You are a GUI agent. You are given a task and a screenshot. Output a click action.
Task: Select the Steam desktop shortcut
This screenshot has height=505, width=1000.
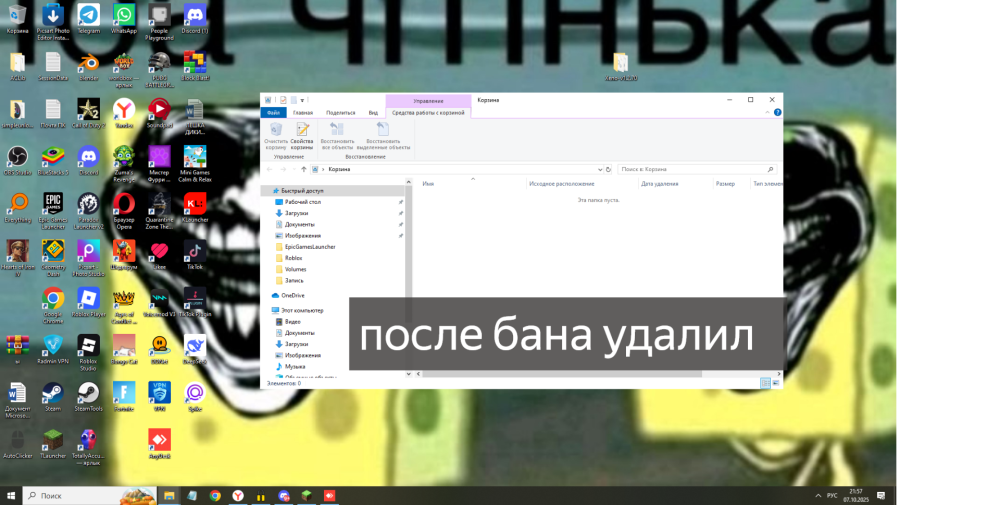click(x=53, y=396)
